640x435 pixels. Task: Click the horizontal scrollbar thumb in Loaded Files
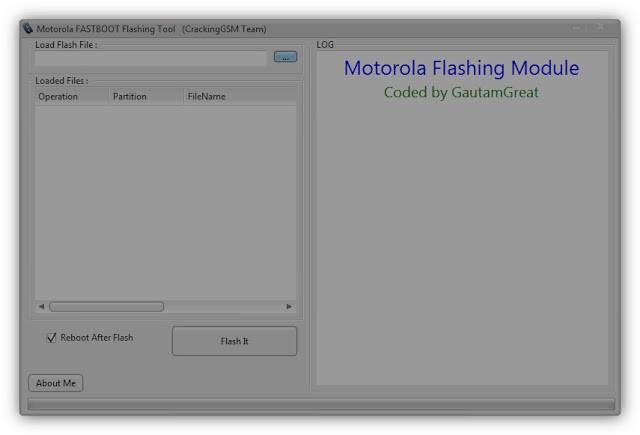[107, 306]
